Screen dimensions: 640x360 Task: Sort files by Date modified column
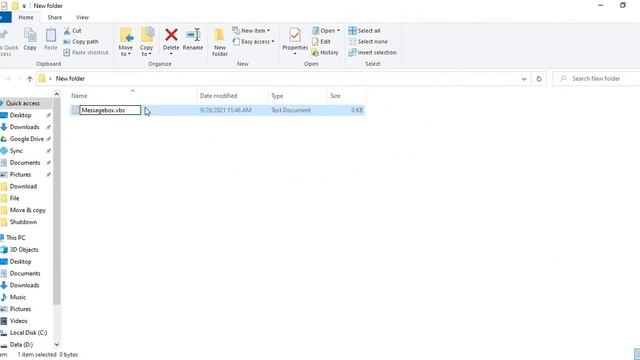point(218,96)
